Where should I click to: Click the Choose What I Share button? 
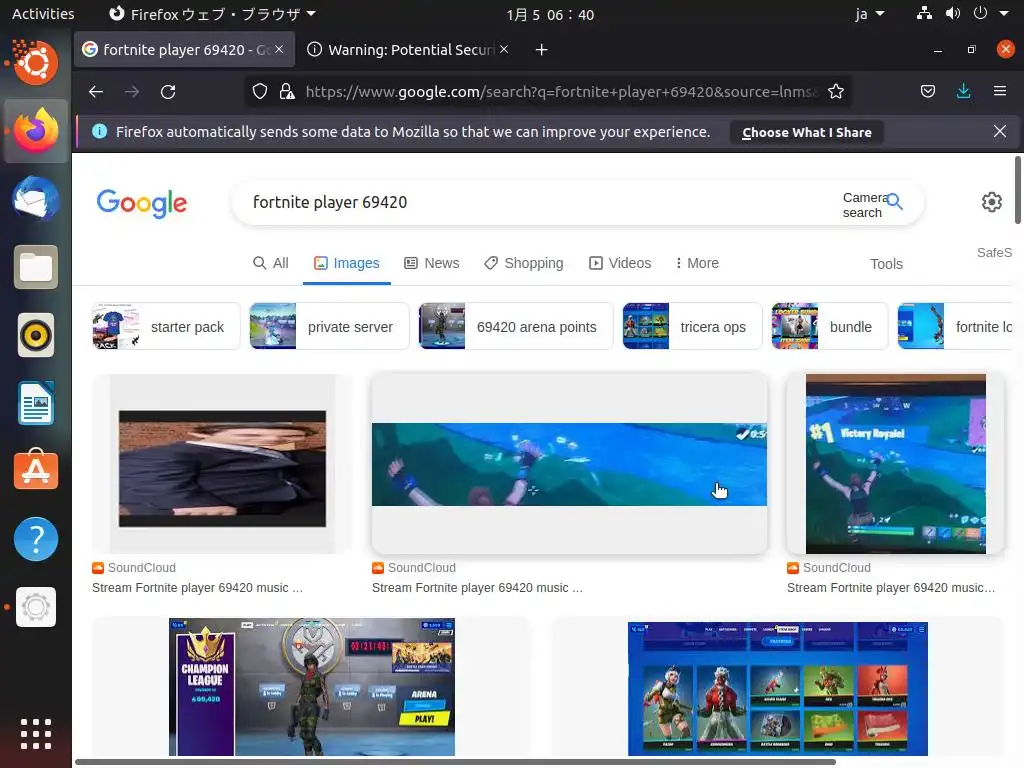[807, 133]
